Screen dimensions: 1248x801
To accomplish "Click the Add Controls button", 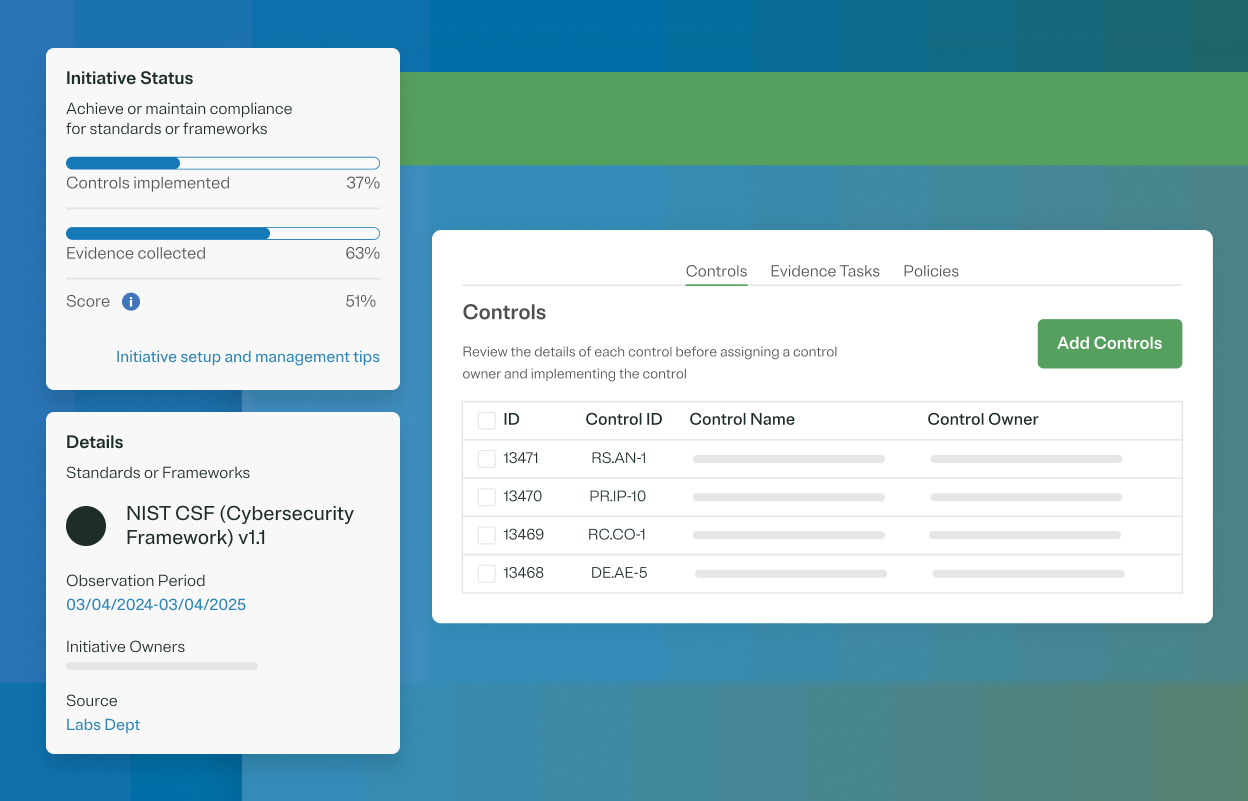I will pos(1109,343).
